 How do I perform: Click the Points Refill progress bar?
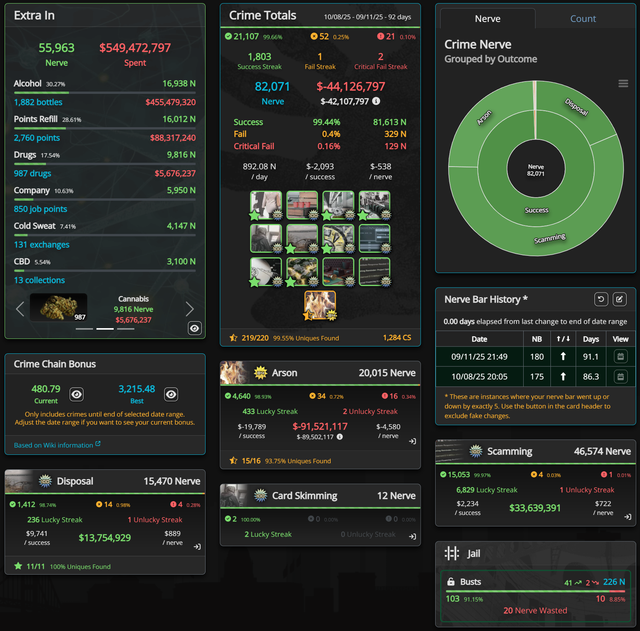pos(104,128)
